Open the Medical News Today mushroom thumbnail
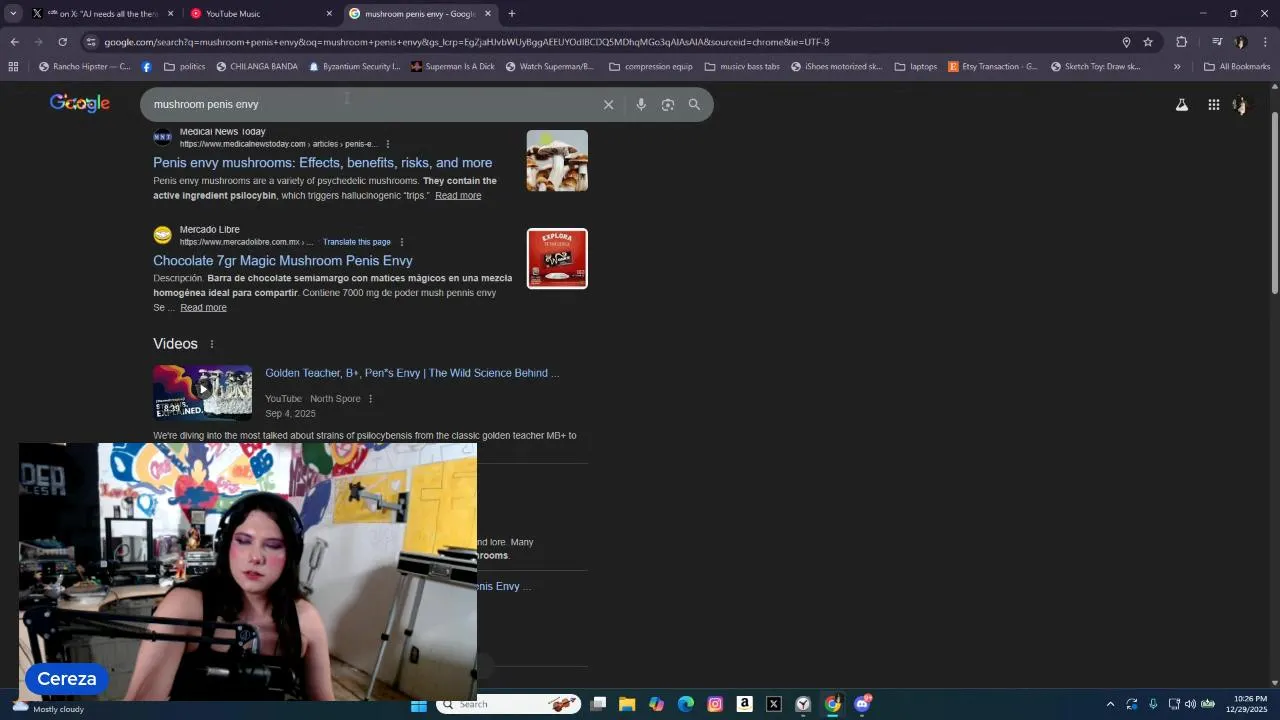The width and height of the screenshot is (1280, 720). click(x=557, y=161)
